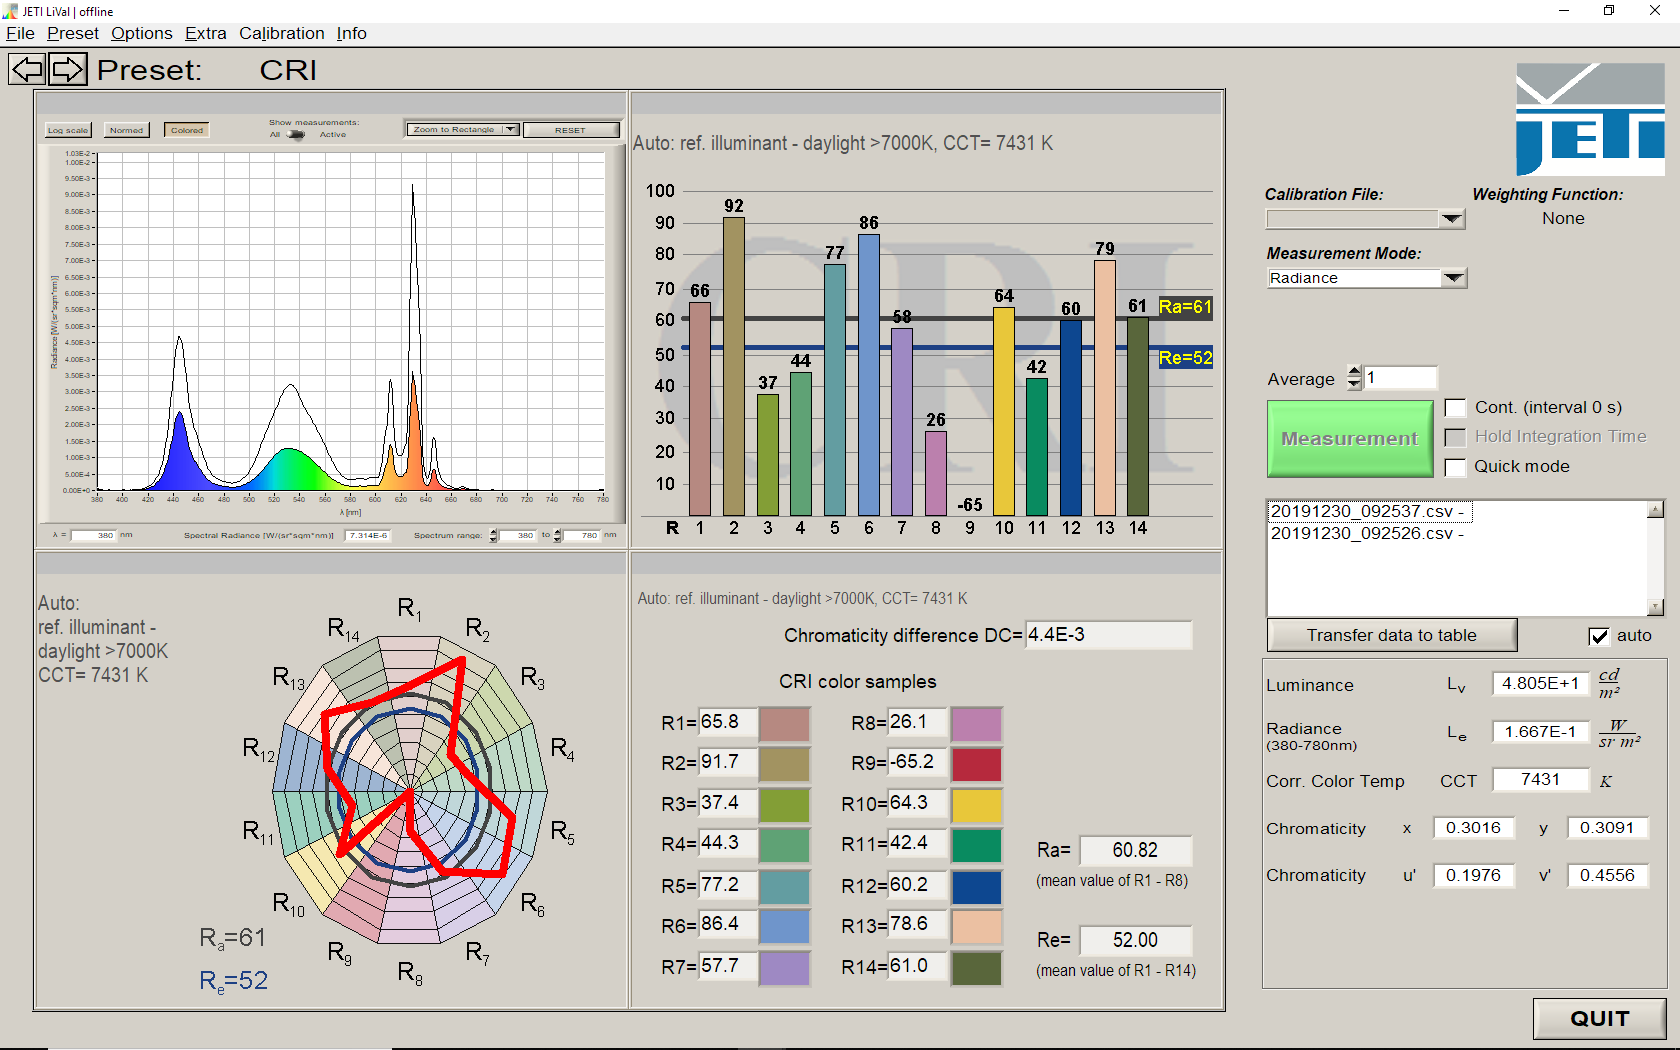
Task: Enable Quick mode checkbox
Action: [1456, 467]
